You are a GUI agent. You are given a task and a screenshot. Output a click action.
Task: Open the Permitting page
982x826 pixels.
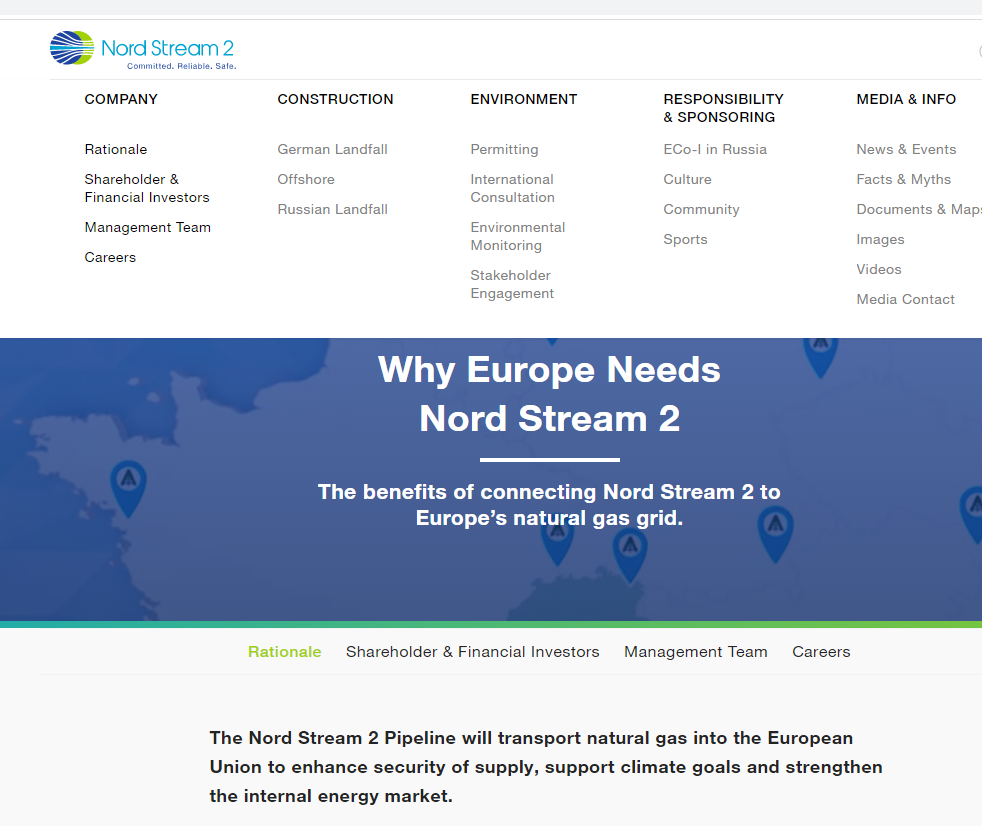point(504,149)
